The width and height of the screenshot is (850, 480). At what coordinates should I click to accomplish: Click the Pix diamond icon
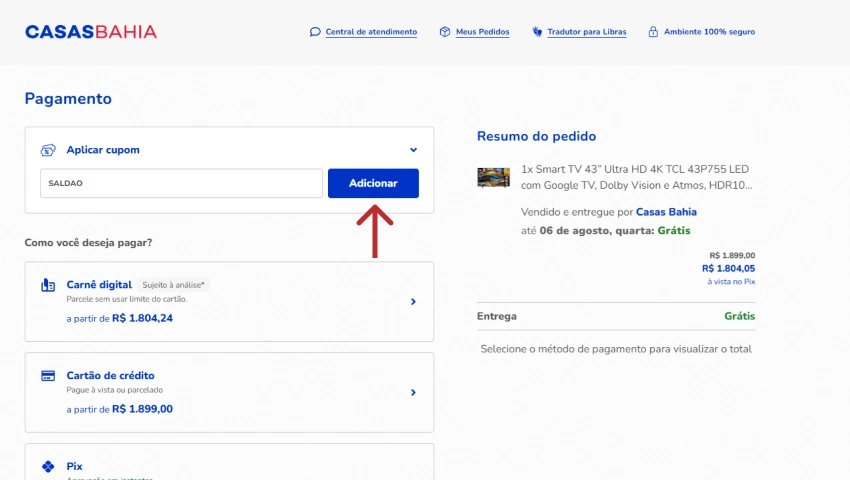[48, 466]
